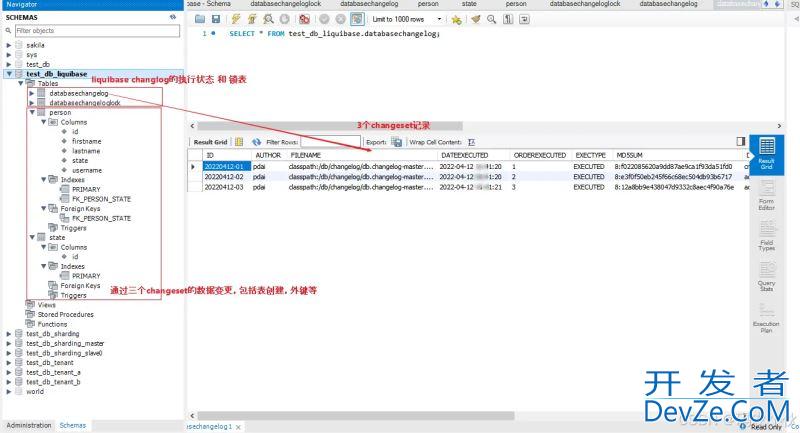Toggle Wrap Cell Content for results
The image size is (800, 433).
[471, 142]
